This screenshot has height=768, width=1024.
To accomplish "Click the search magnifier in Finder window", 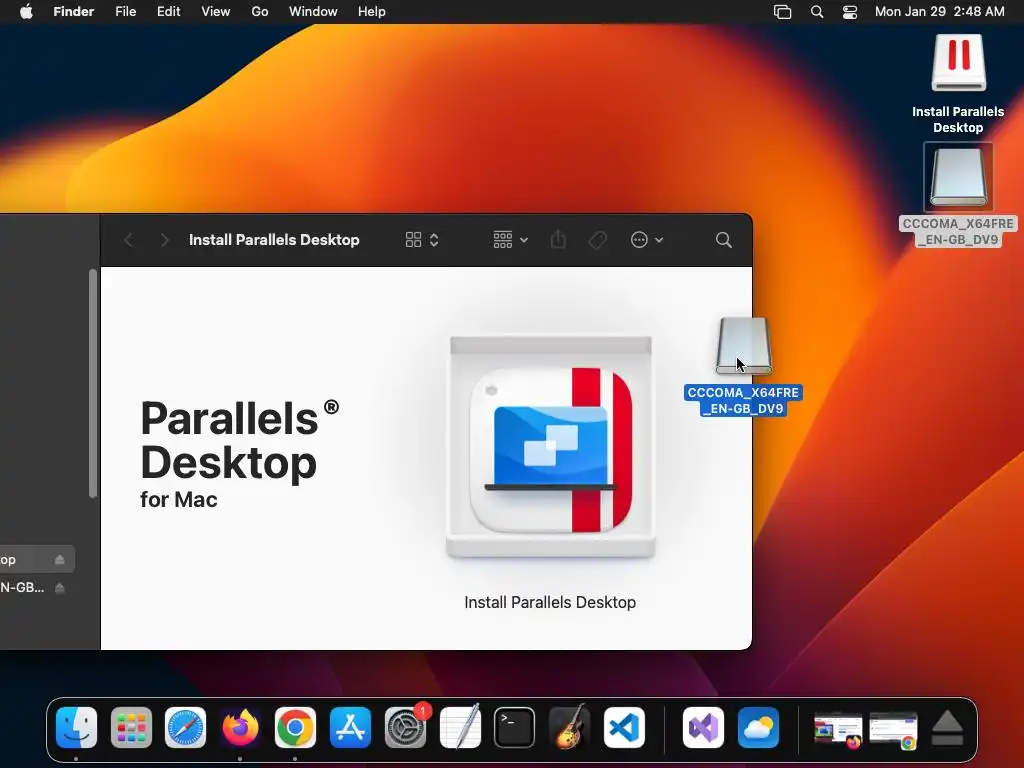I will tap(724, 240).
